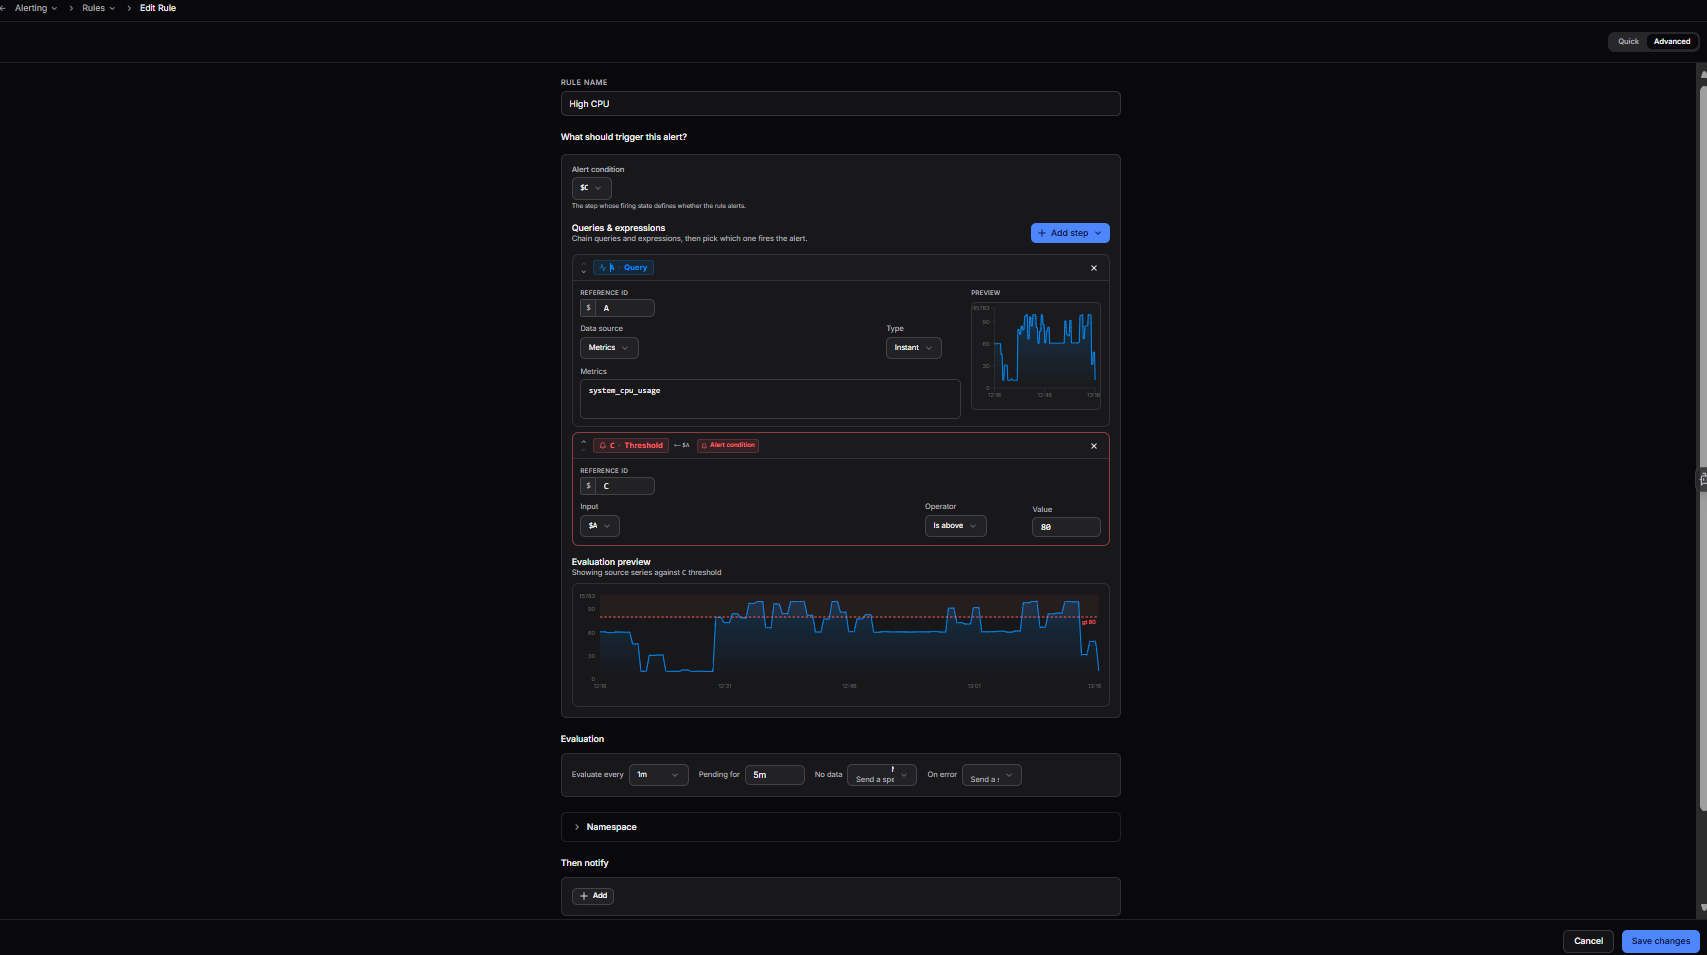1707x955 pixels.
Task: Click the Metrics query box 'system_cpu_usage'
Action: pyautogui.click(x=770, y=399)
